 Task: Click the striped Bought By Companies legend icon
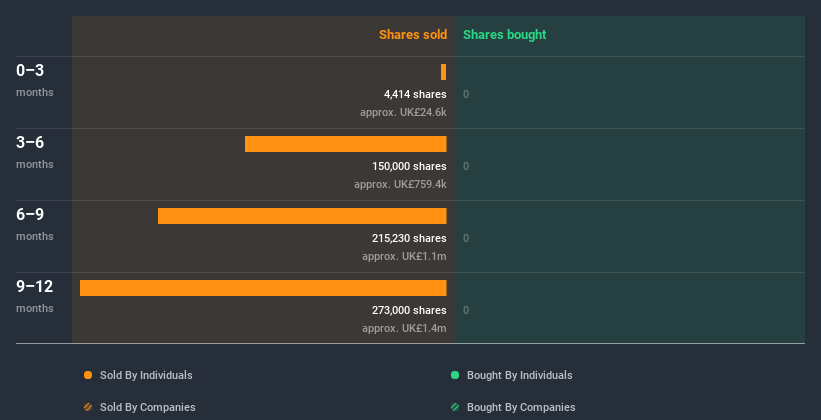(455, 407)
